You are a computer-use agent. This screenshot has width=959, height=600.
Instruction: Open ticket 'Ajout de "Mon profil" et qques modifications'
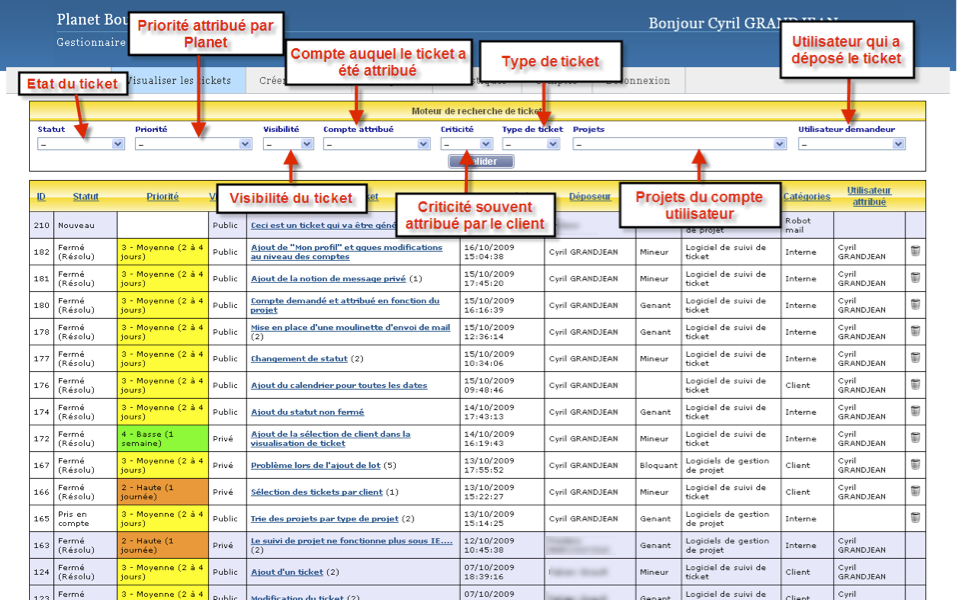pyautogui.click(x=346, y=251)
